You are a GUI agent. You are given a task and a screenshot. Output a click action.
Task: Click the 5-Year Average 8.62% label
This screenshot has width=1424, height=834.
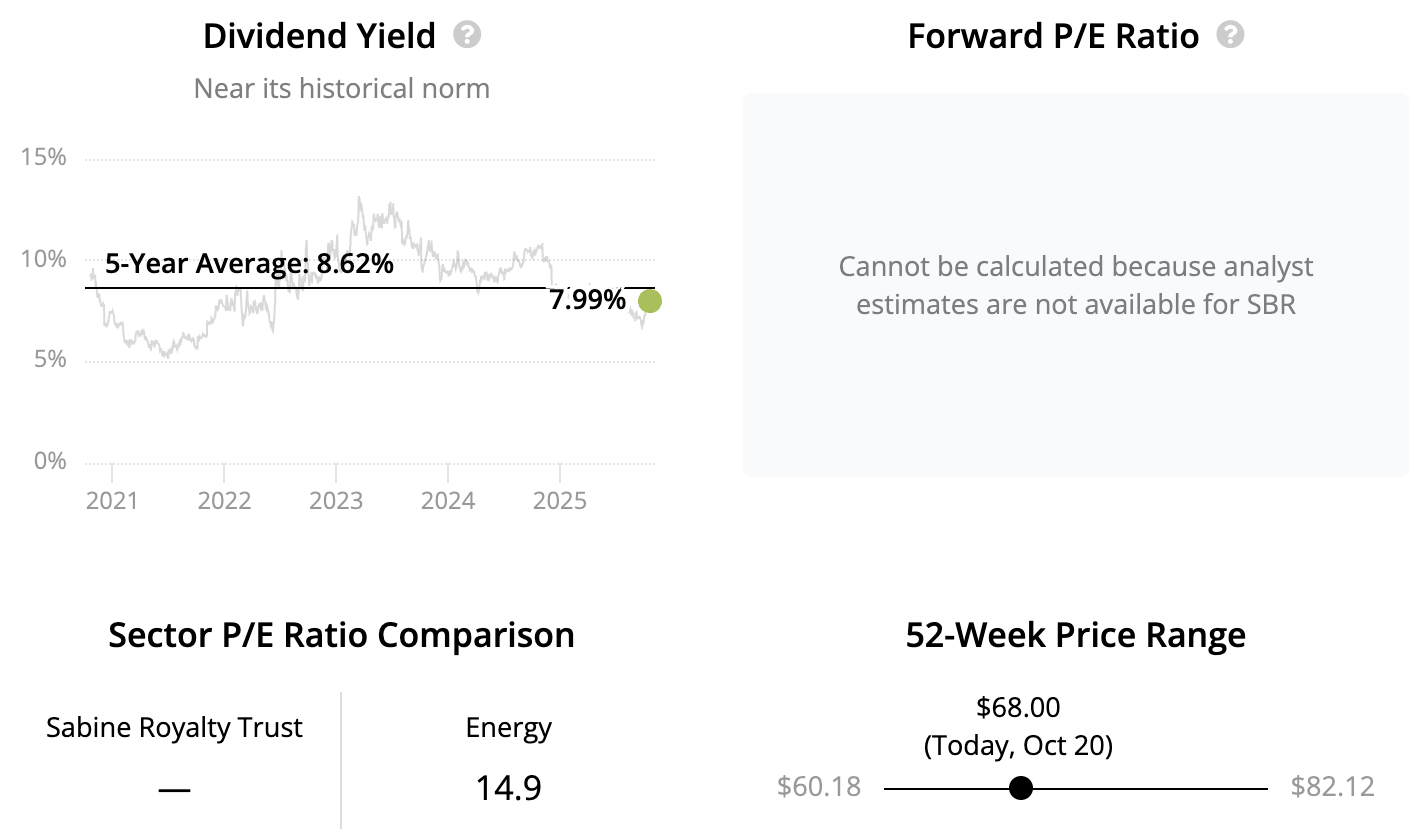tap(249, 265)
